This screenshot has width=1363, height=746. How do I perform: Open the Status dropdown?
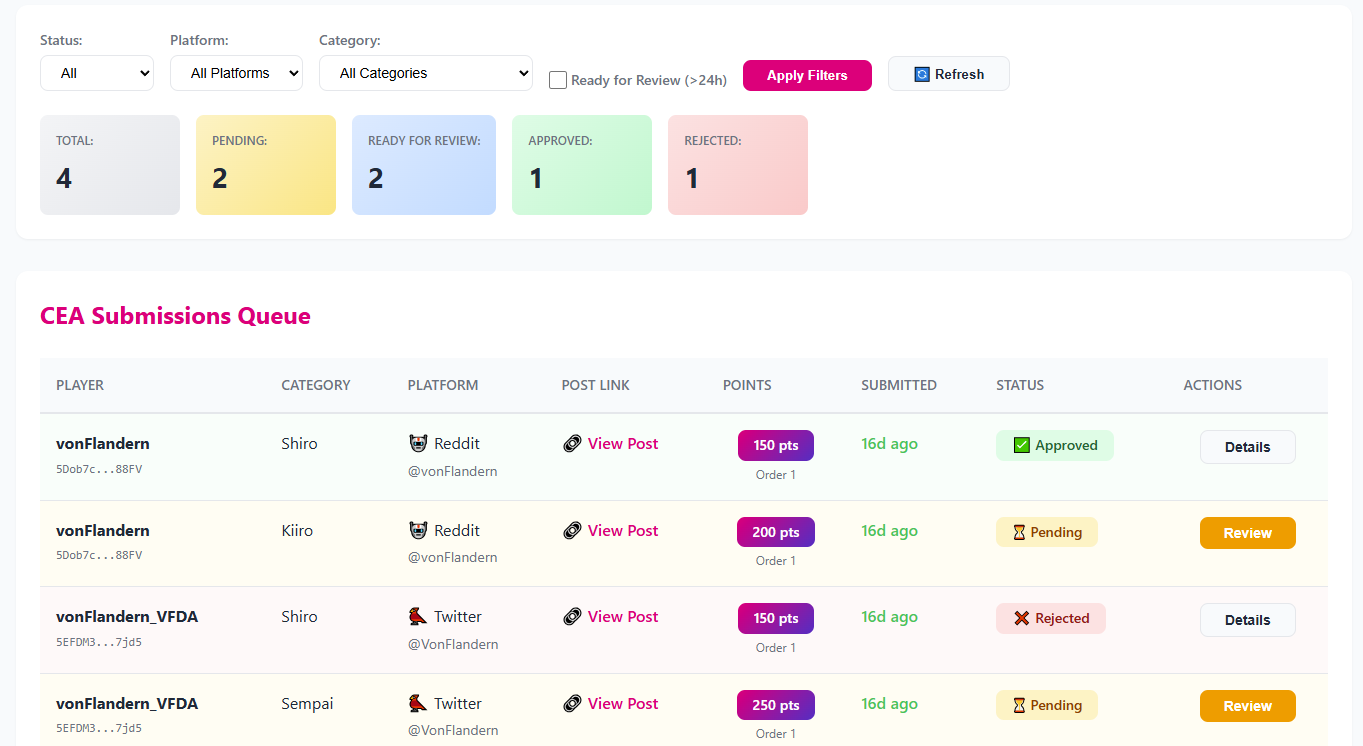(96, 73)
